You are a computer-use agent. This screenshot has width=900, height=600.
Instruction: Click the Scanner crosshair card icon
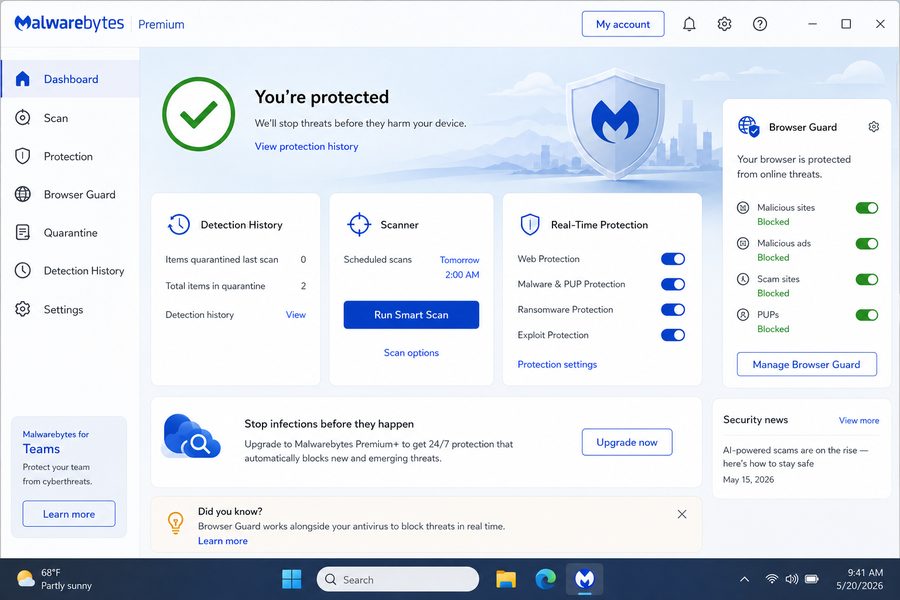click(x=359, y=224)
